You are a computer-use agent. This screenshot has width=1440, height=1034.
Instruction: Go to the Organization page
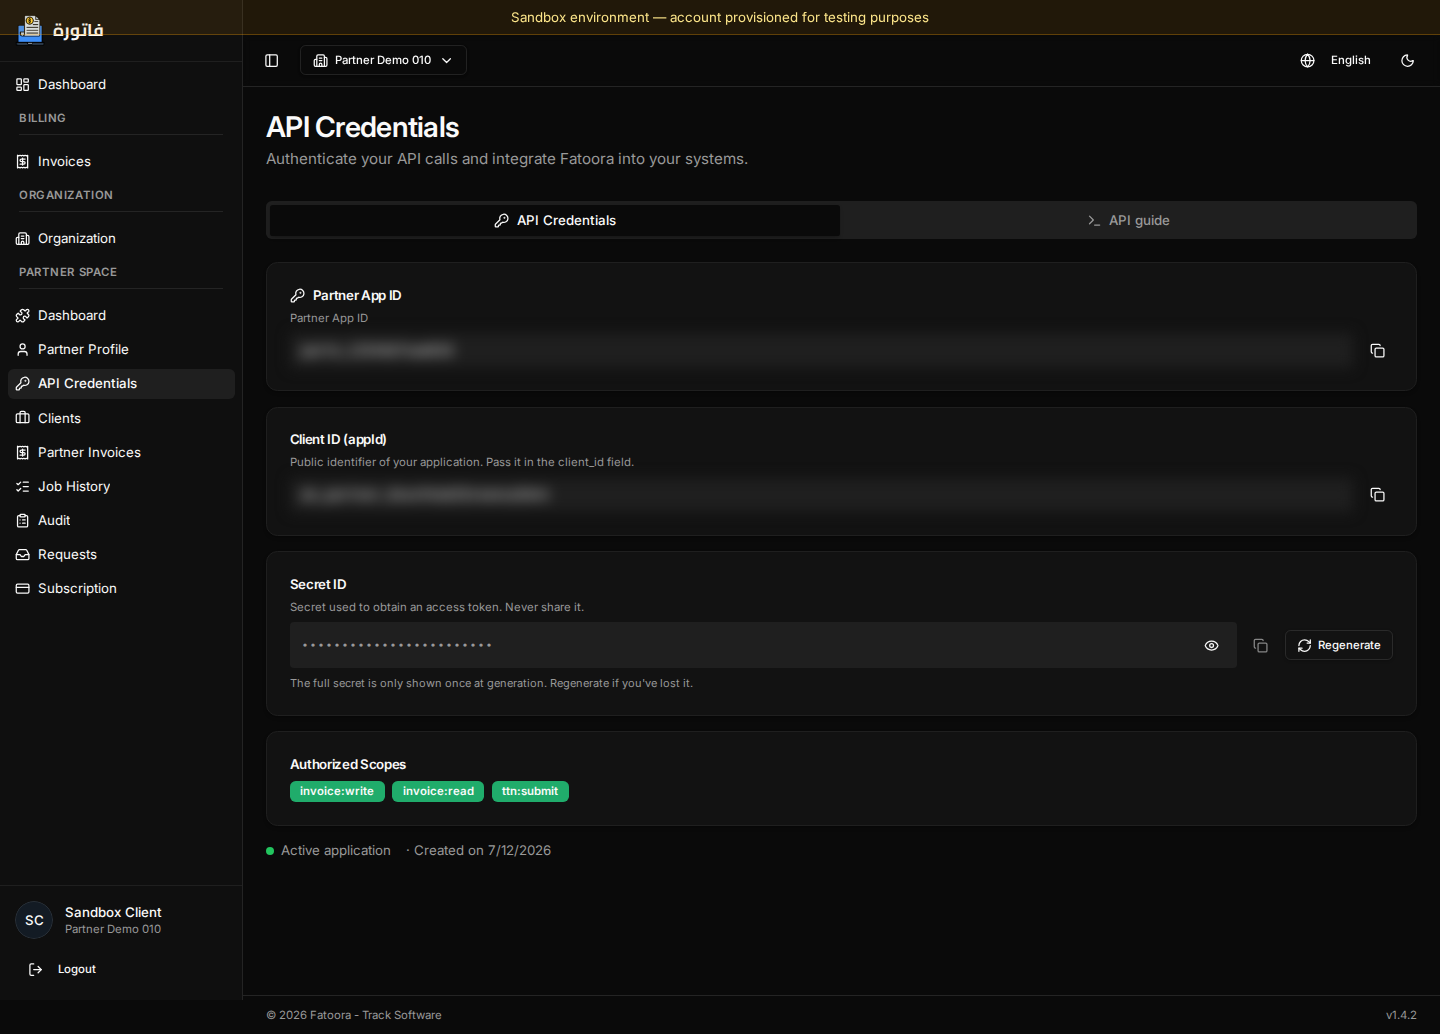tap(121, 238)
